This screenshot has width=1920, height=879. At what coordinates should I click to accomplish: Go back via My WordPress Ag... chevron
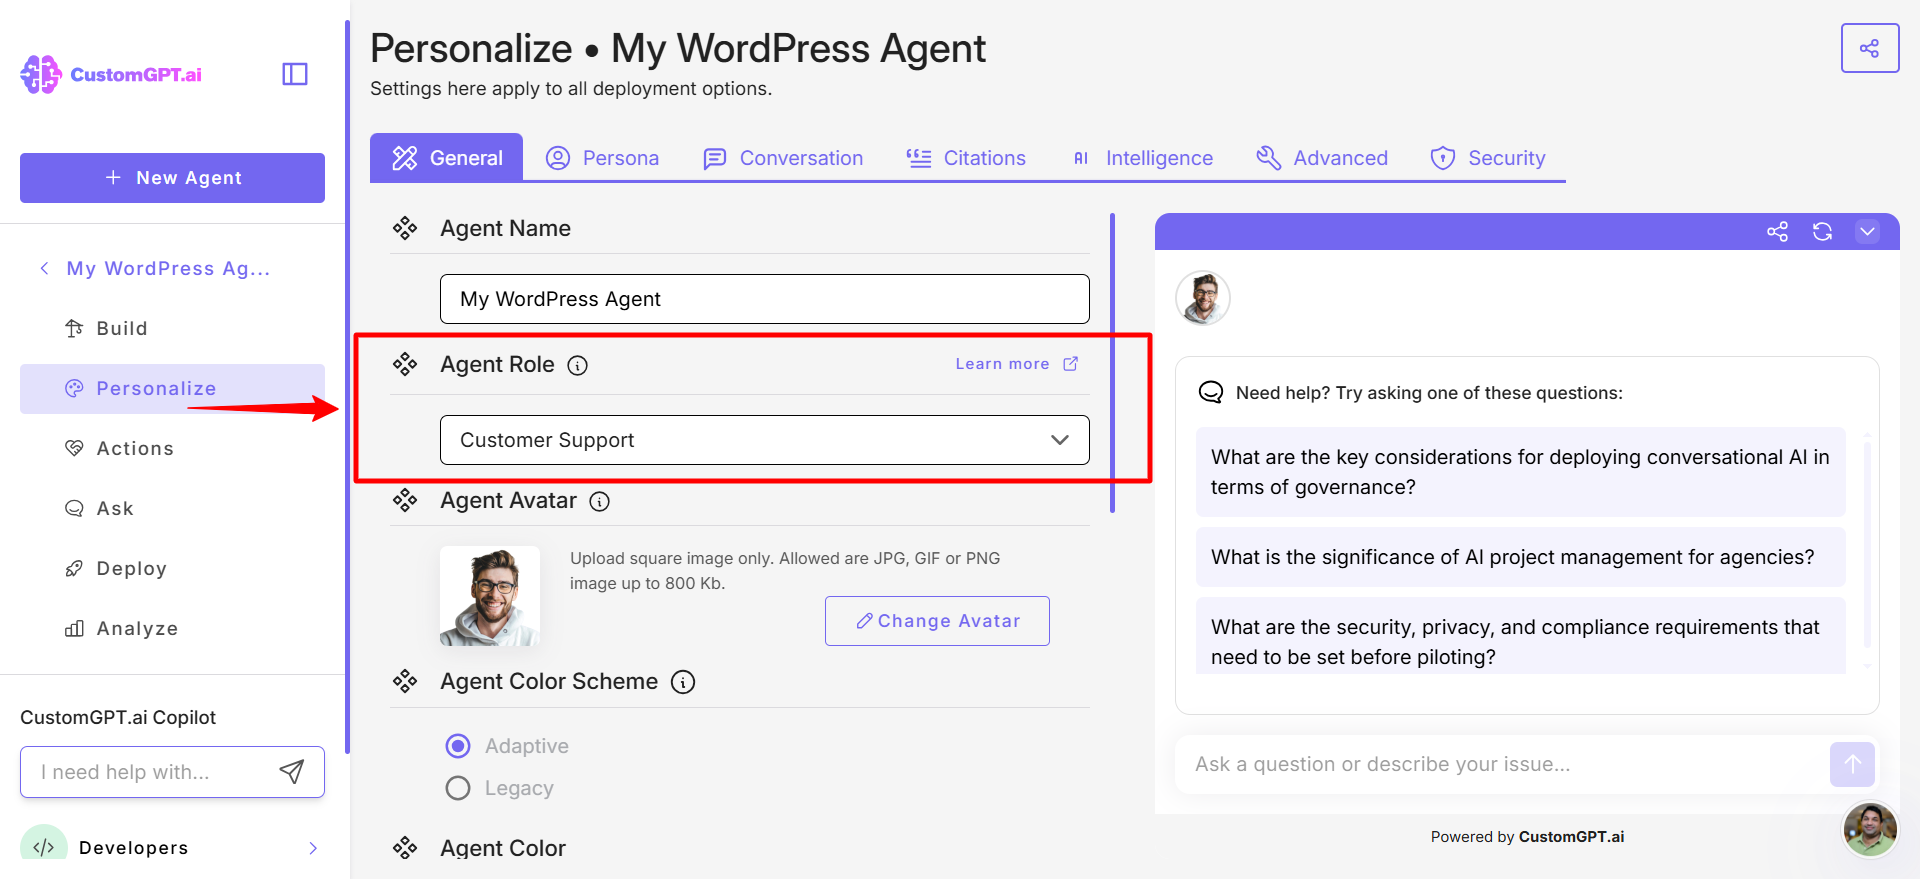tap(44, 268)
